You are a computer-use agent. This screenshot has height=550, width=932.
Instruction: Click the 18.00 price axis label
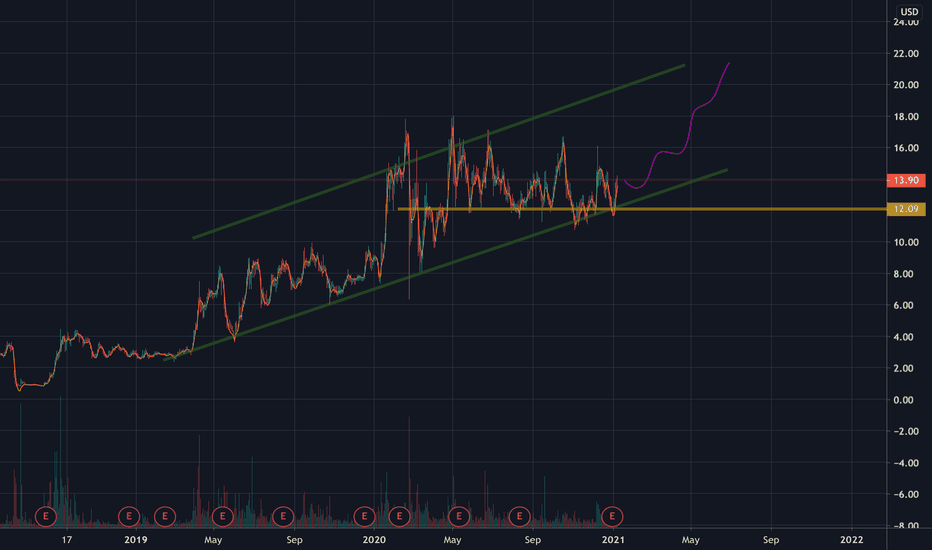tap(906, 117)
